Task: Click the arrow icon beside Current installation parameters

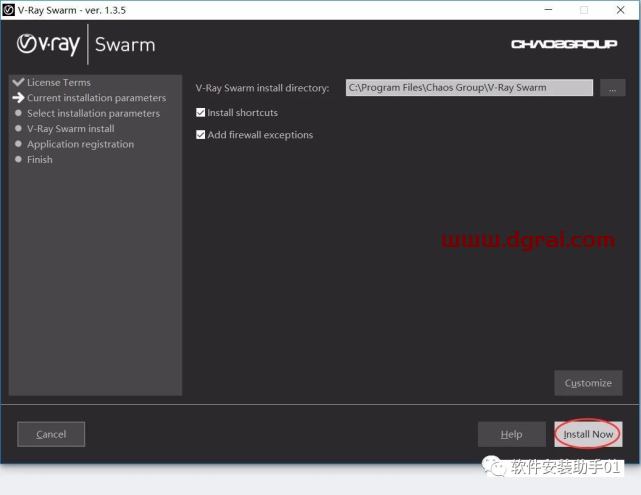Action: pos(18,97)
